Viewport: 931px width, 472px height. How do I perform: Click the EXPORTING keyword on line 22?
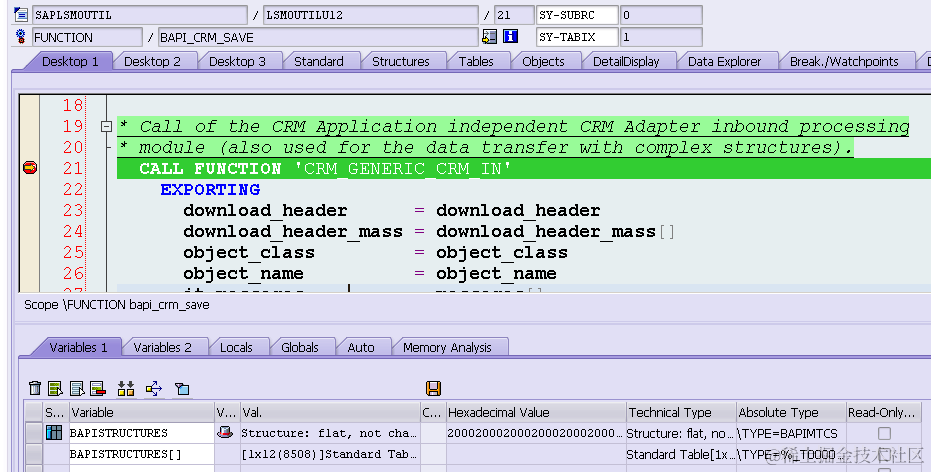pos(210,189)
